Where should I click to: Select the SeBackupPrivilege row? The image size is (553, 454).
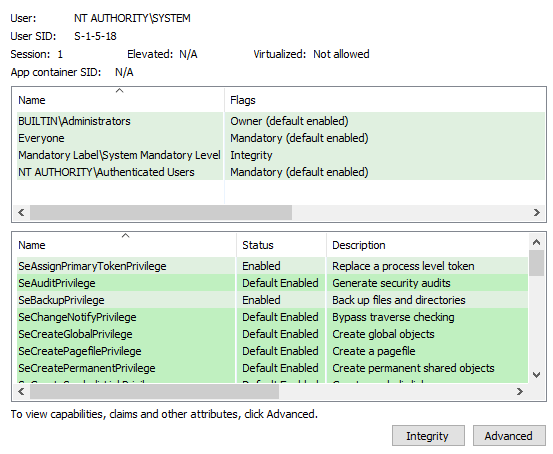coord(272,300)
